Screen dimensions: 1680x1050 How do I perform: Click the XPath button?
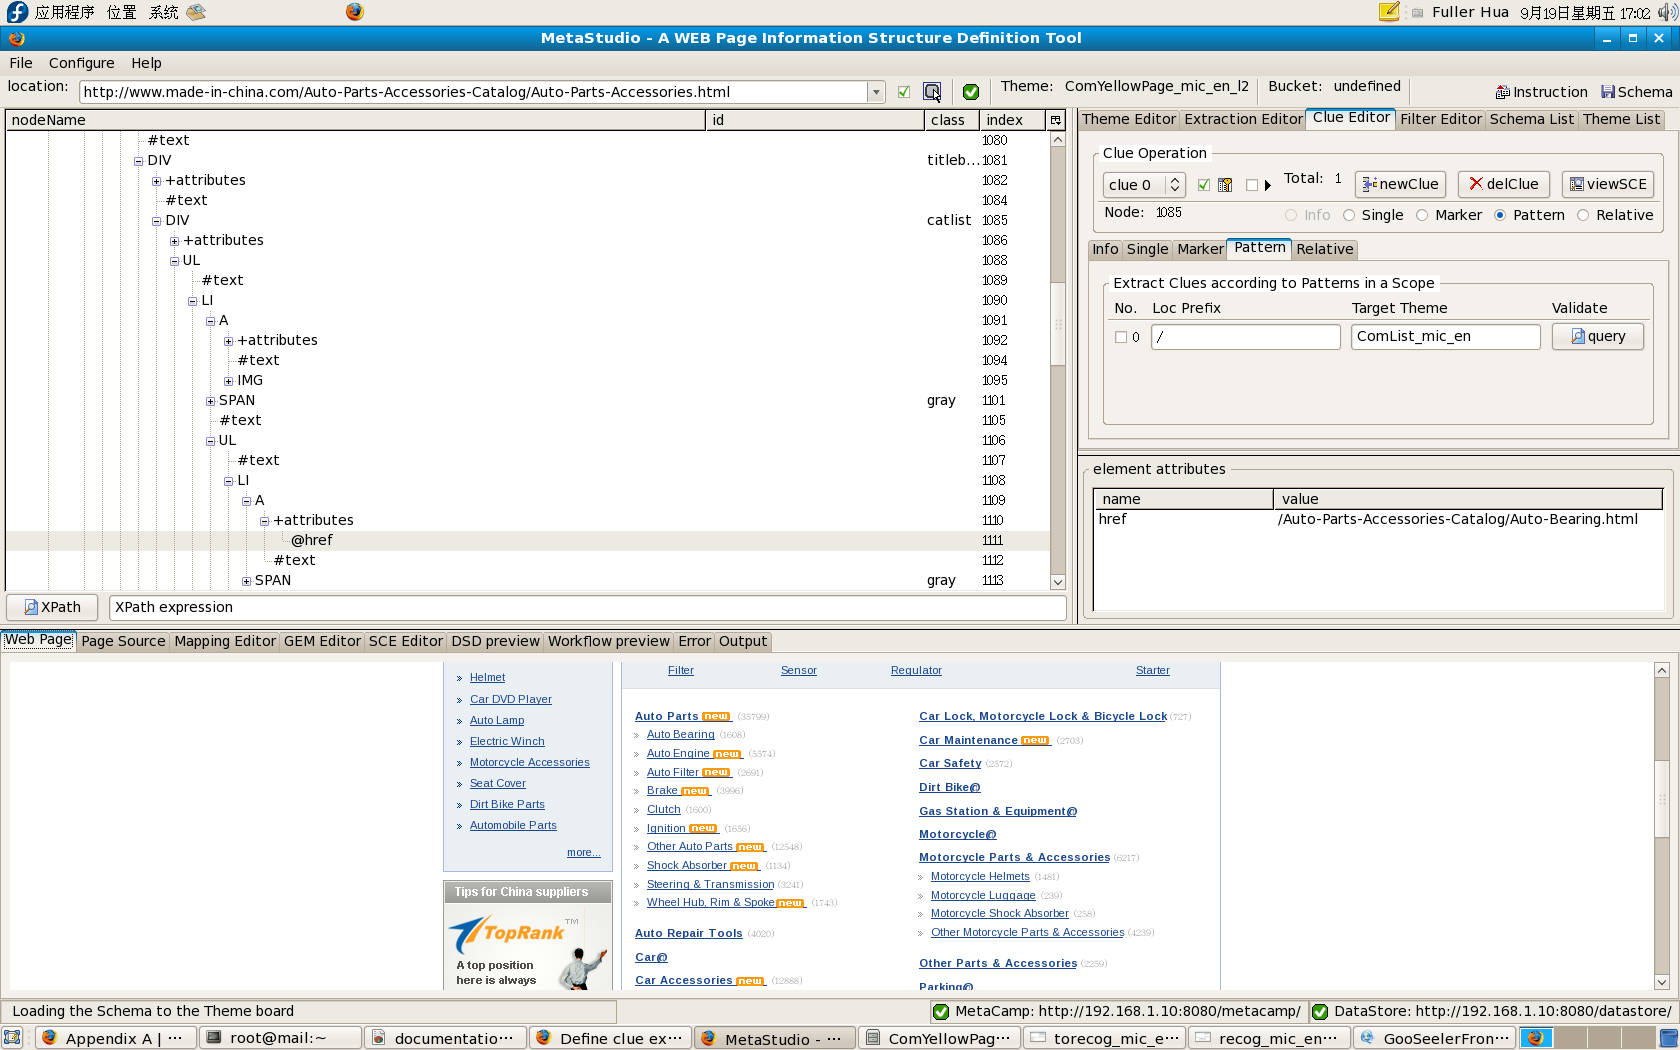coord(53,607)
